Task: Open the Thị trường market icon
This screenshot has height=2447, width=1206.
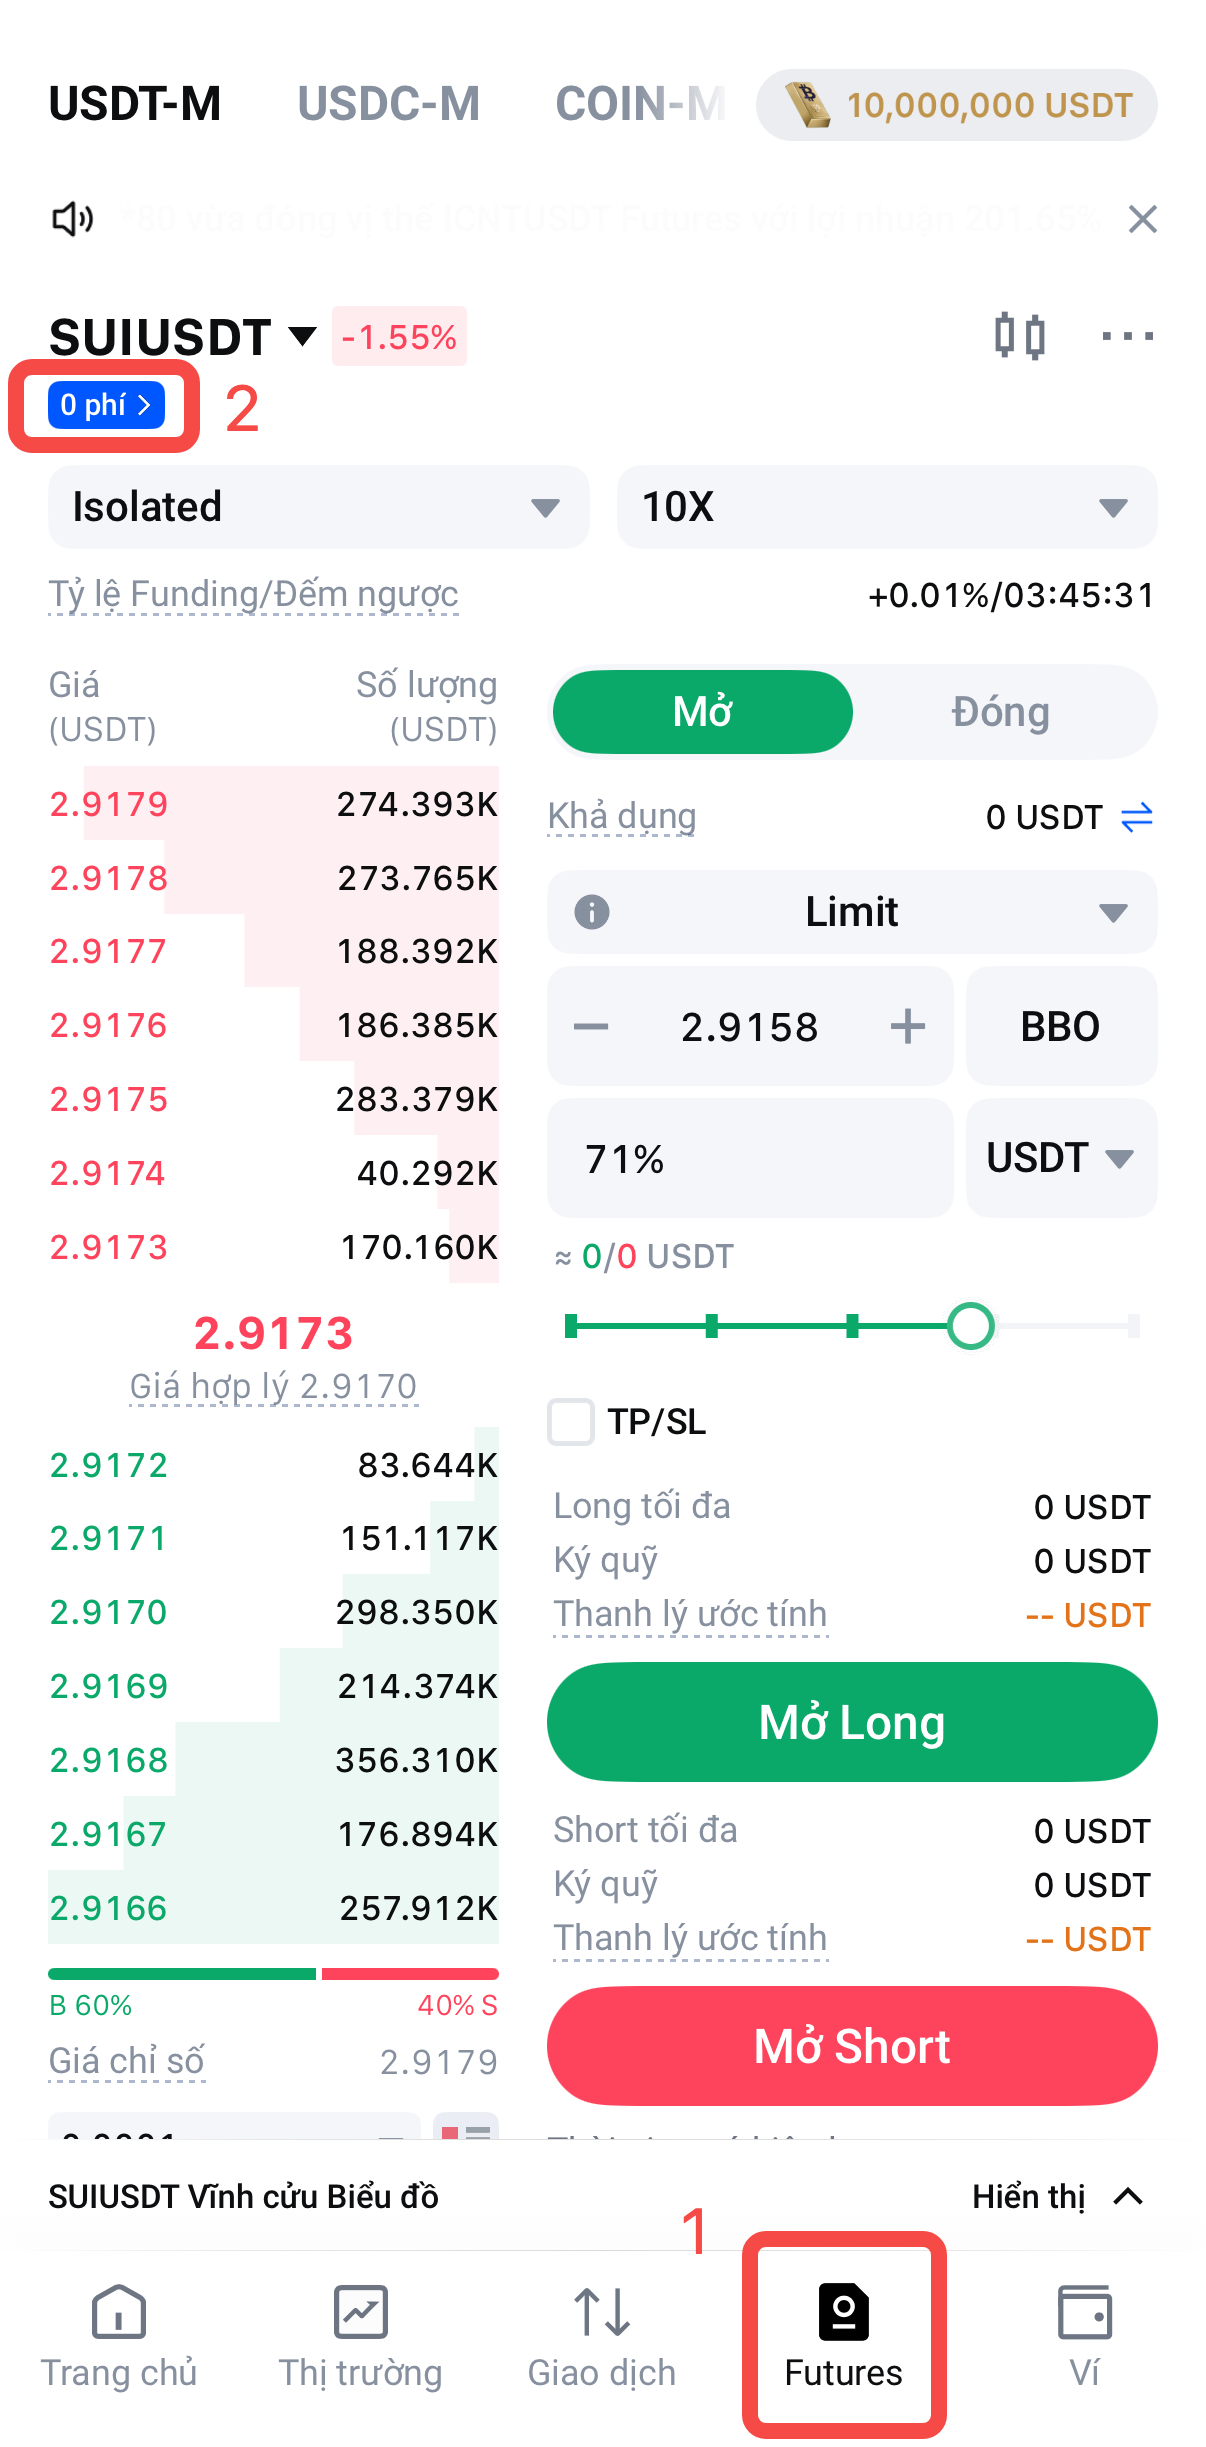Action: [x=360, y=2313]
